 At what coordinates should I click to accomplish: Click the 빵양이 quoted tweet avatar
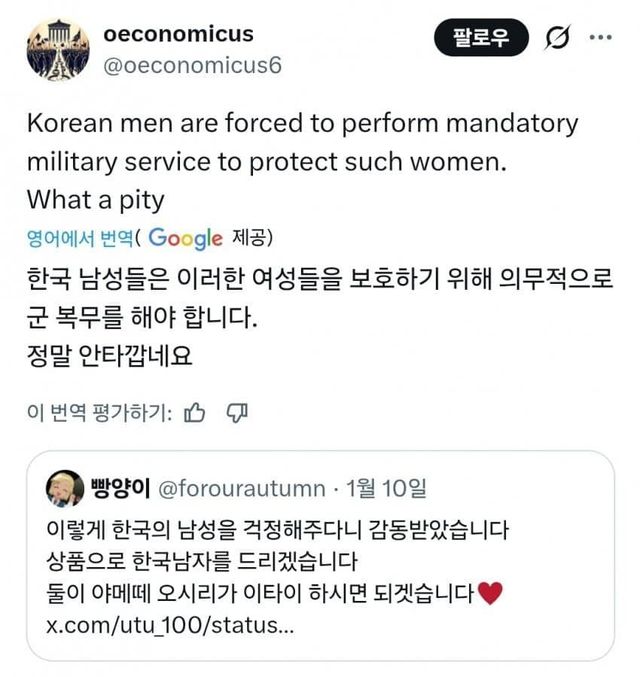click(x=65, y=488)
